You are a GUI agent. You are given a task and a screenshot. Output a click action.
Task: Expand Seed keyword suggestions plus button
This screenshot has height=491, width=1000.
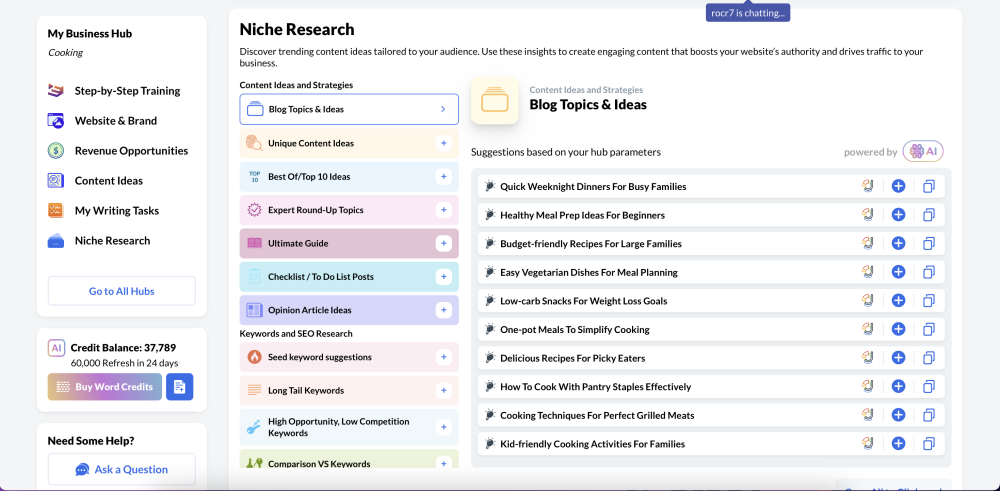point(443,357)
